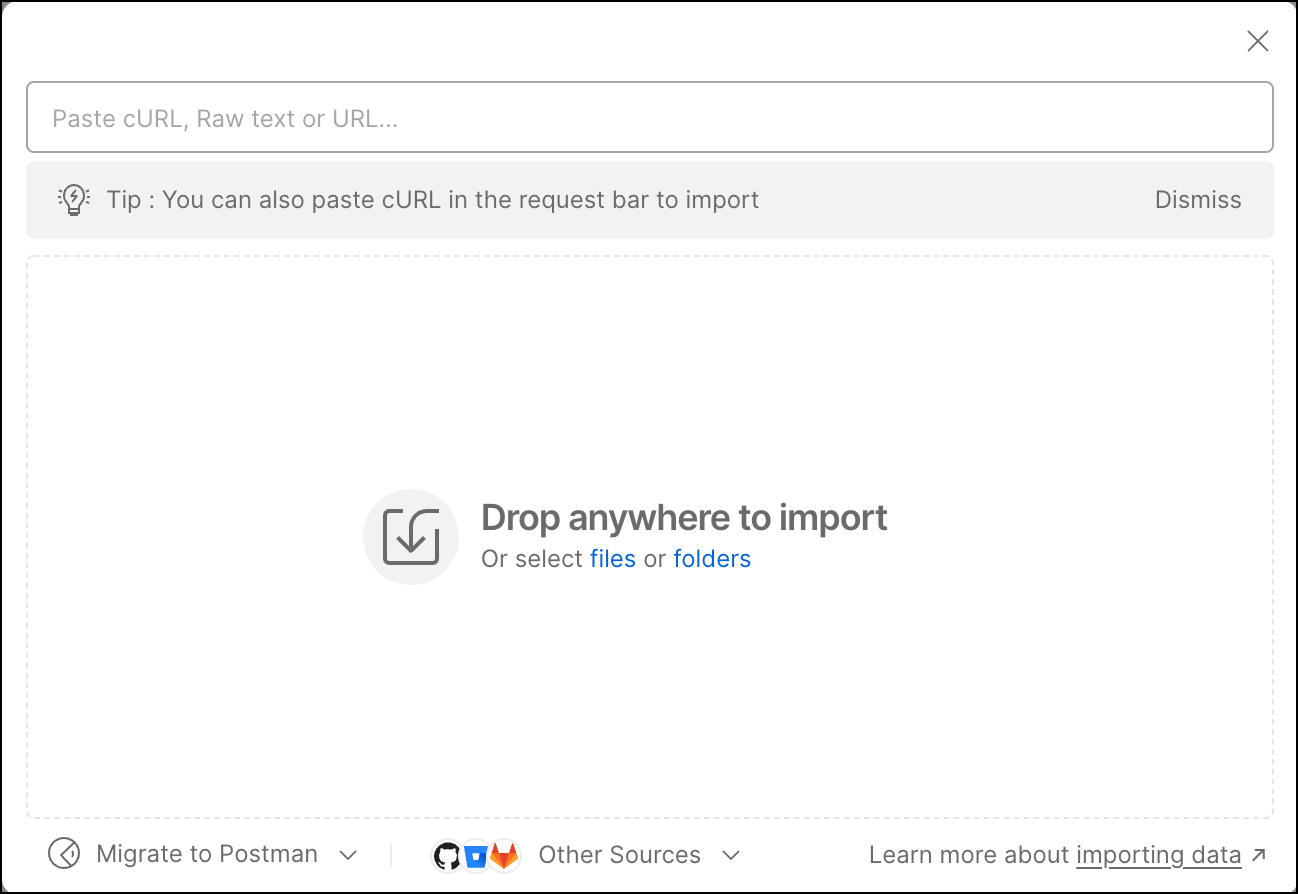Open the importing data link
Screen dimensions: 1298x894
(x=1158, y=855)
